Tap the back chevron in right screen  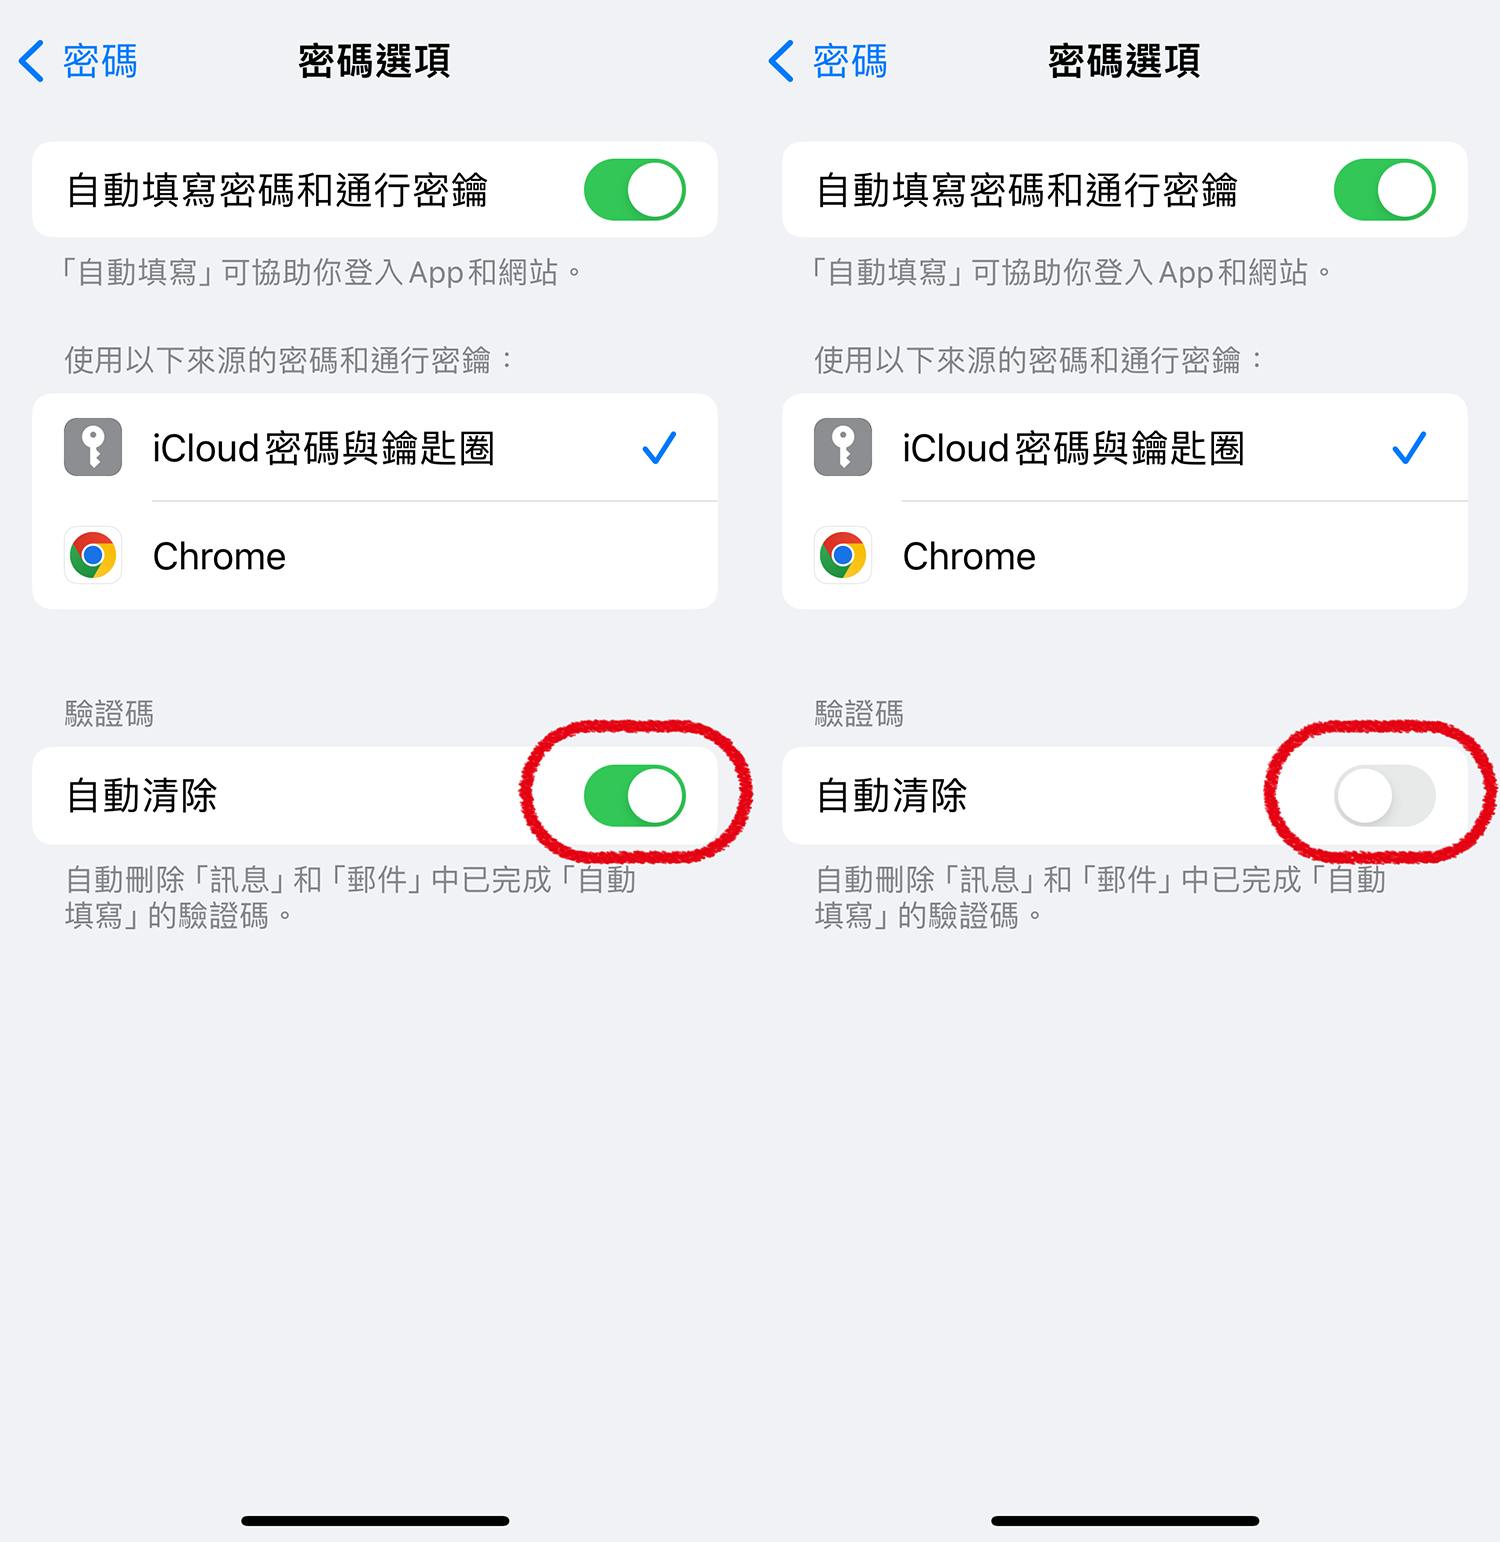(x=781, y=61)
